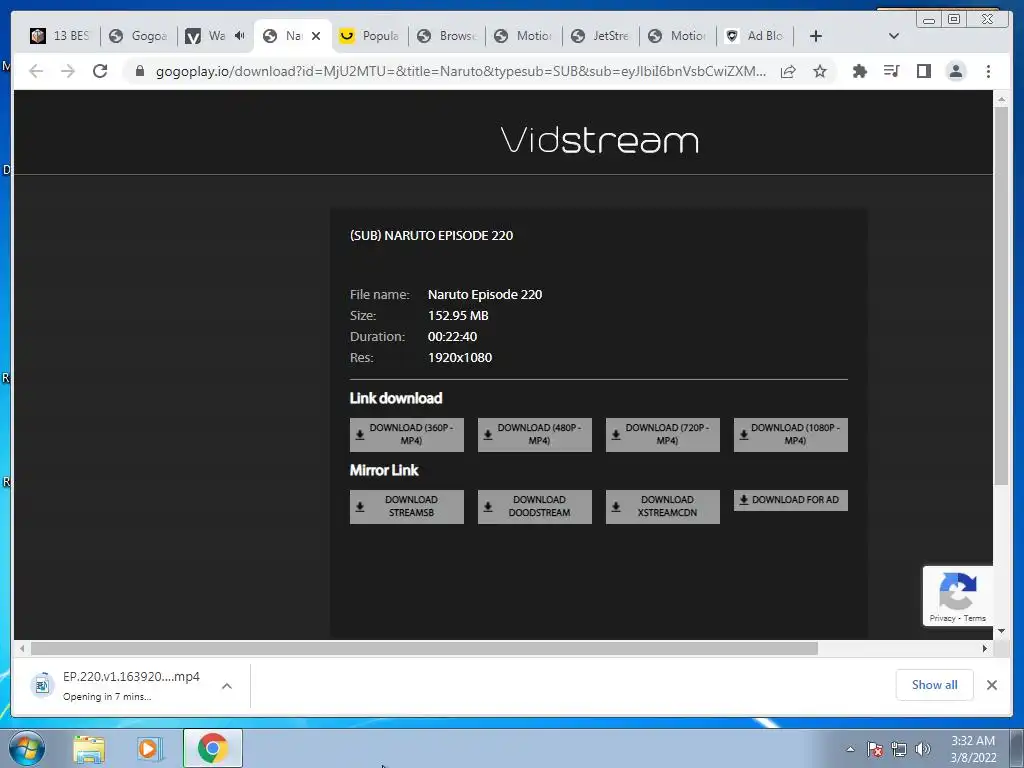The width and height of the screenshot is (1024, 768).
Task: Switch to the Ad Blo tab
Action: tap(755, 36)
